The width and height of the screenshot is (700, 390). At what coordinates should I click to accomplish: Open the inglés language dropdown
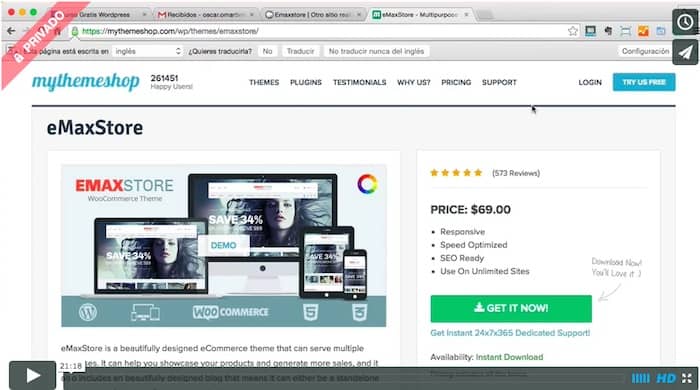point(147,51)
